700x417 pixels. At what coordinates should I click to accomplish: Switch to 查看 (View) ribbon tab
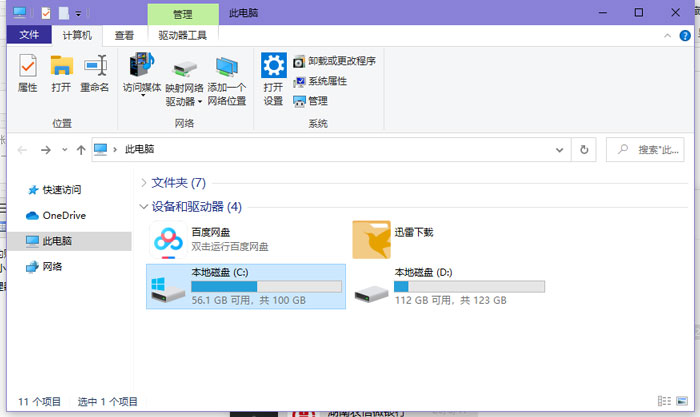pos(124,35)
